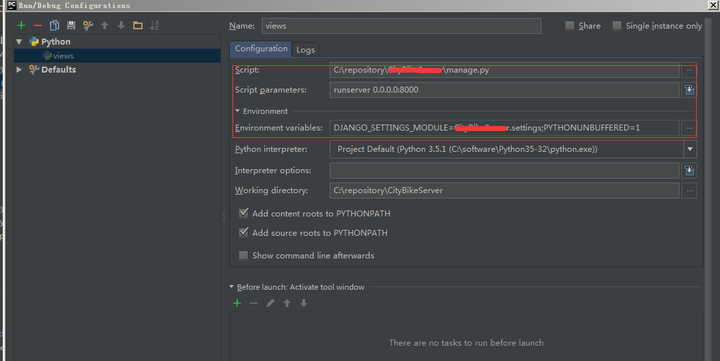Switch to the Configuration tab
This screenshot has width=720, height=361.
[x=261, y=49]
